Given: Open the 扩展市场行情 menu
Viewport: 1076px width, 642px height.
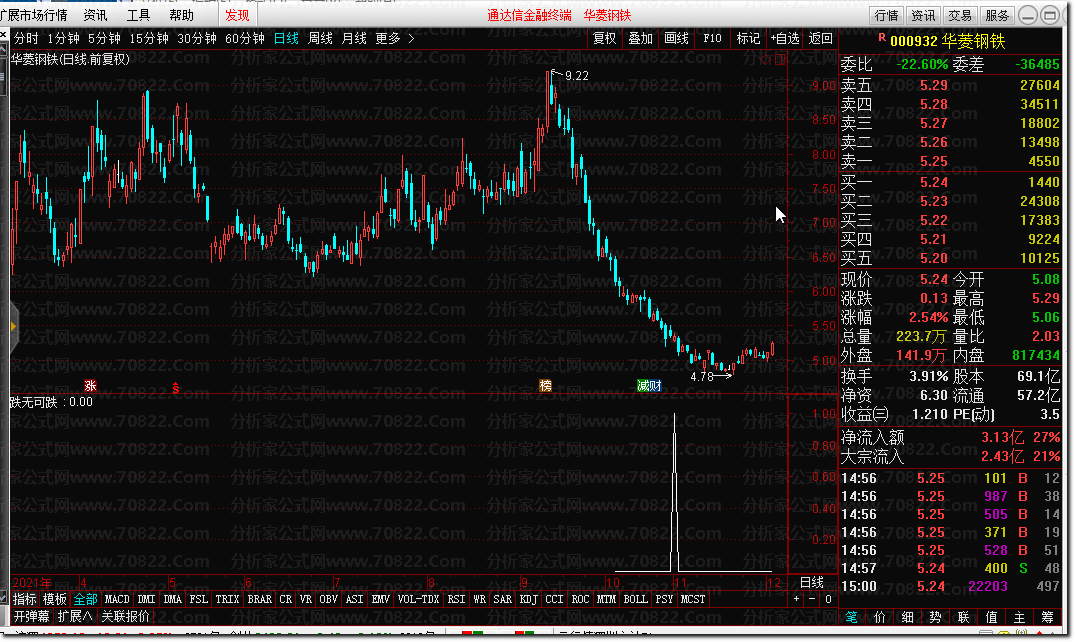Looking at the screenshot, I should [x=34, y=15].
